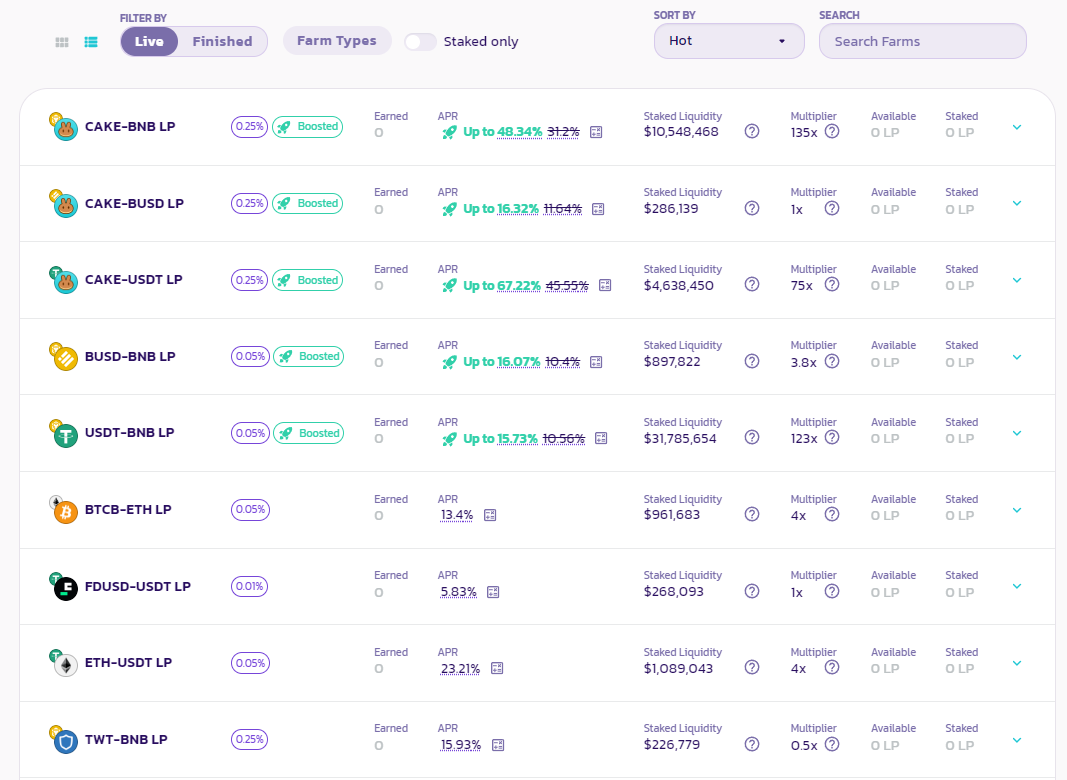The height and width of the screenshot is (780, 1067).
Task: Enable the Staked only toggle
Action: (x=420, y=42)
